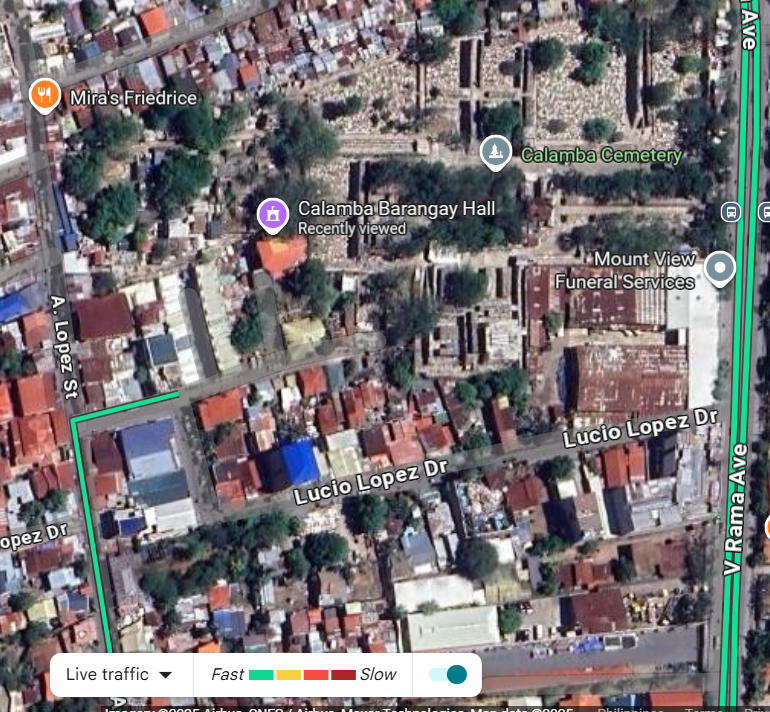Click the Calamba Barangay Hall purple pin
Image resolution: width=770 pixels, height=712 pixels.
pos(273,215)
